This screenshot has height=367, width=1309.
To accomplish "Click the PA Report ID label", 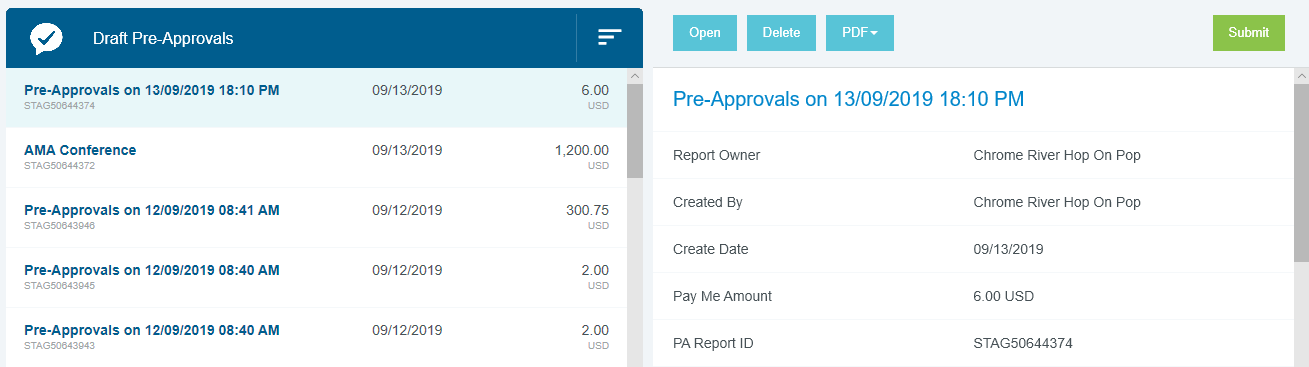I will 713,343.
